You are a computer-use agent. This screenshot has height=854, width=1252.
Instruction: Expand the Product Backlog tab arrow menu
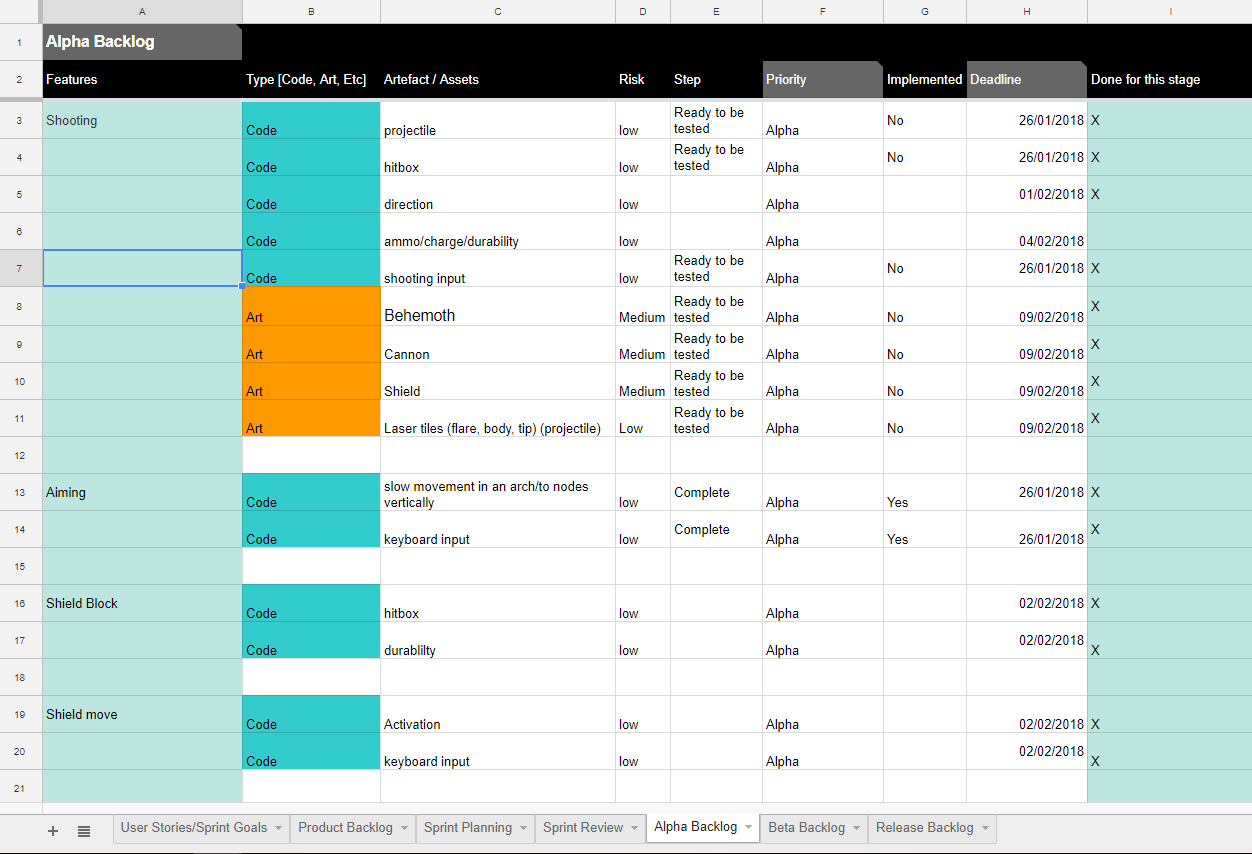(x=404, y=828)
